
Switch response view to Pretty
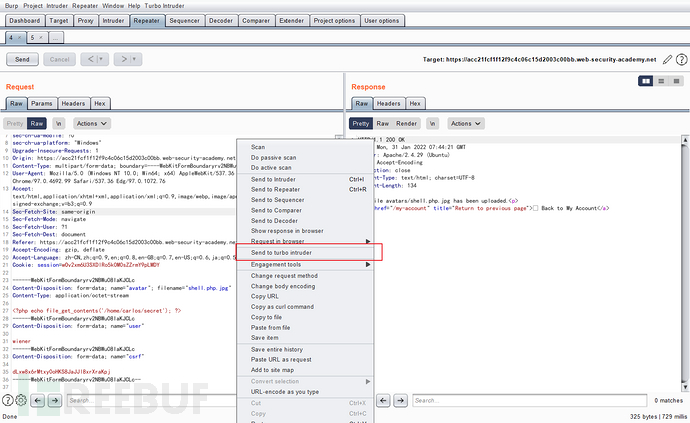coord(361,124)
